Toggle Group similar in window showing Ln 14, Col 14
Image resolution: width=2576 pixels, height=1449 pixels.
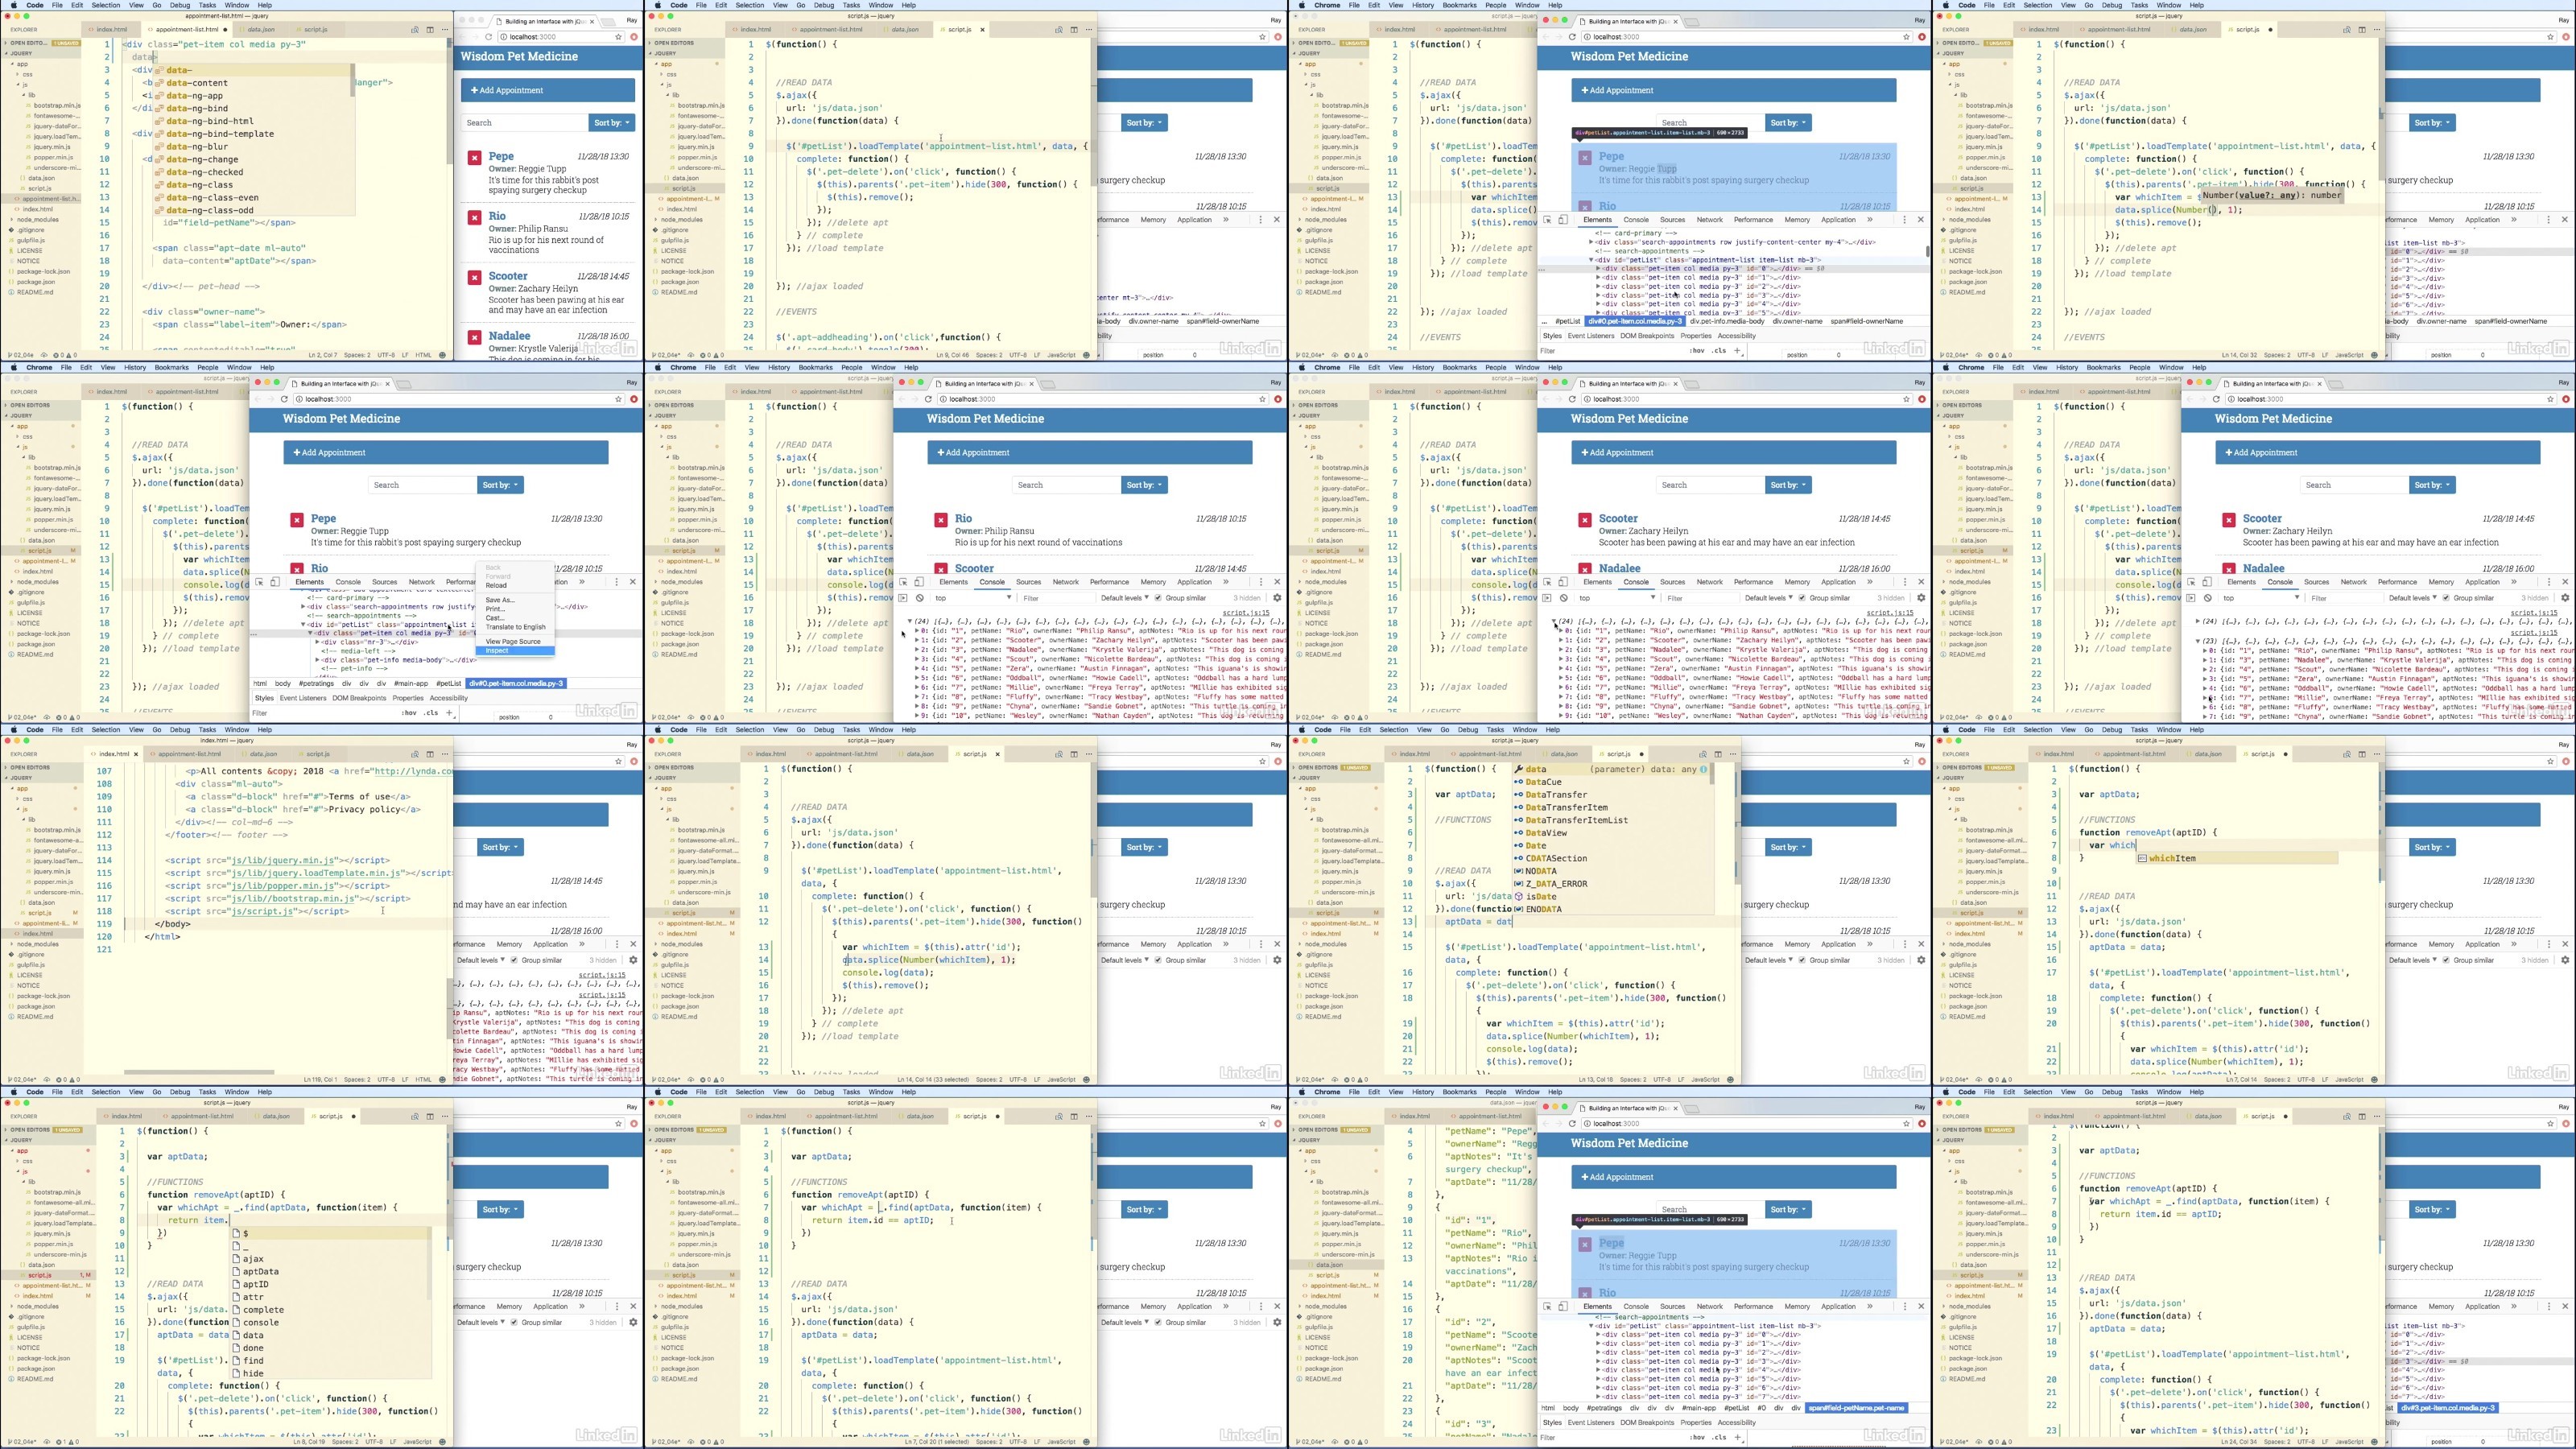pyautogui.click(x=1158, y=960)
